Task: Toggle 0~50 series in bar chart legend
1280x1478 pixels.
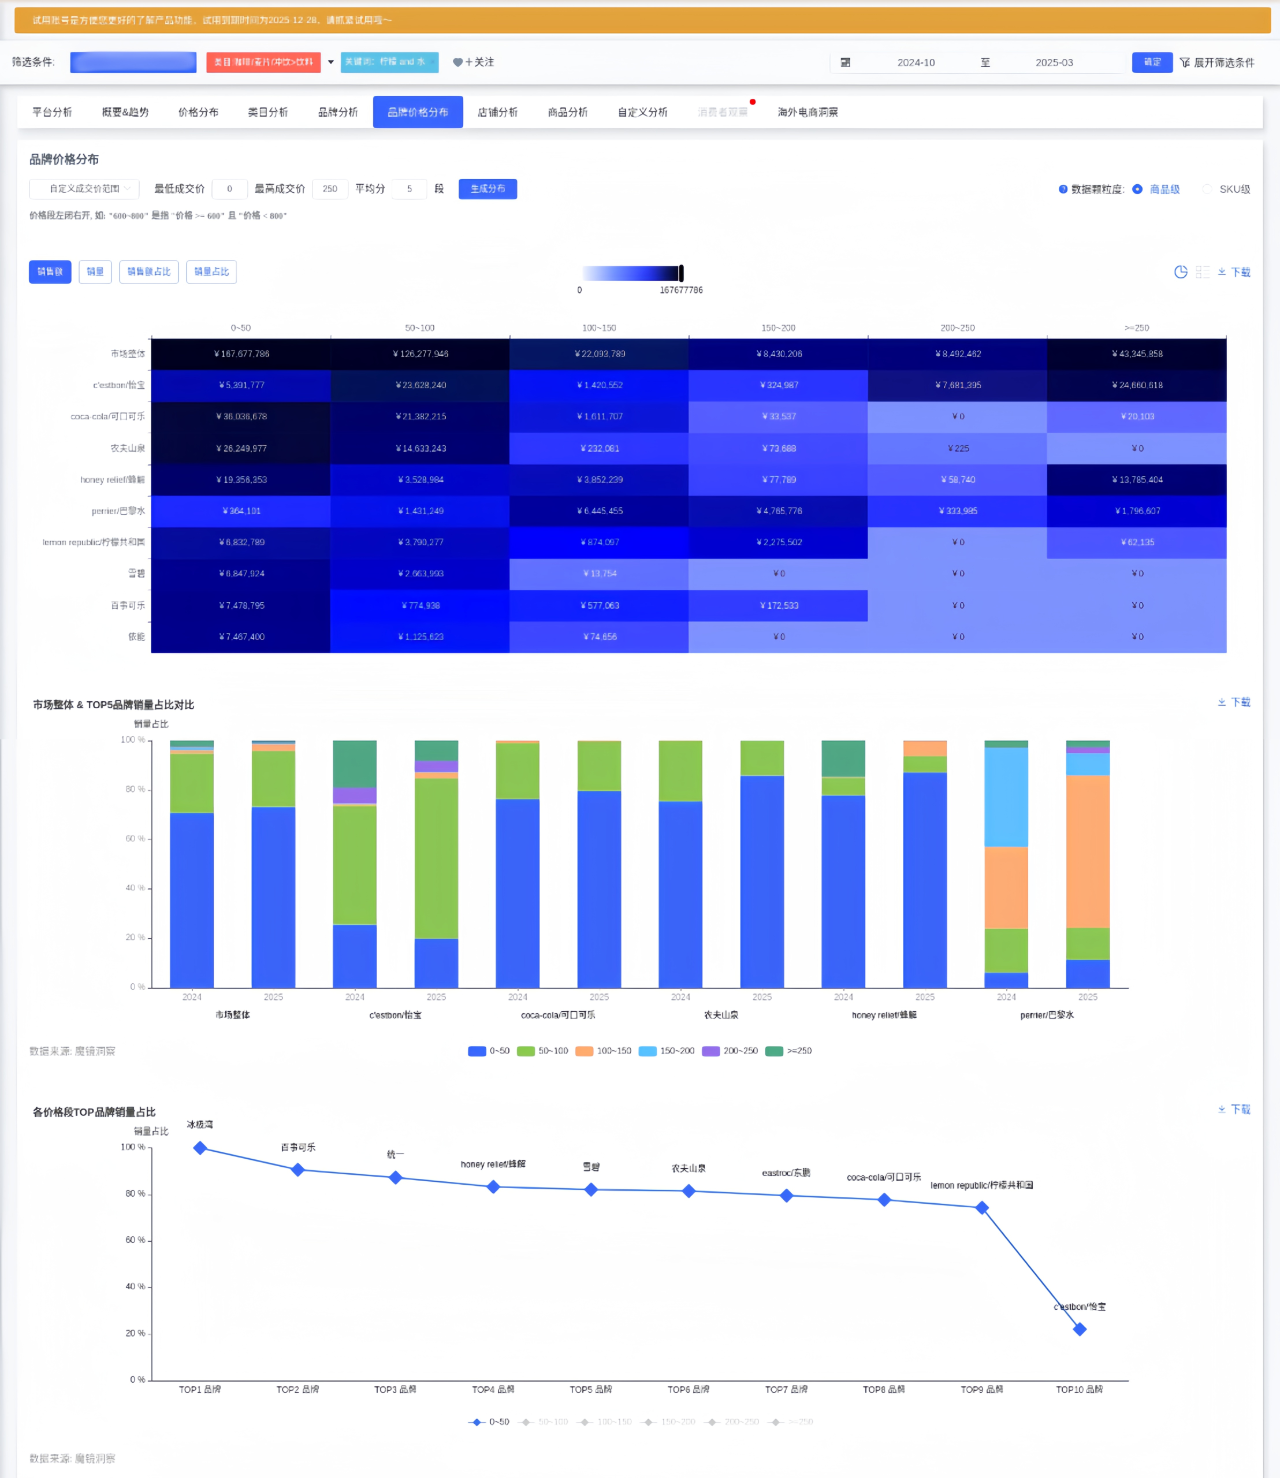Action: [489, 1051]
